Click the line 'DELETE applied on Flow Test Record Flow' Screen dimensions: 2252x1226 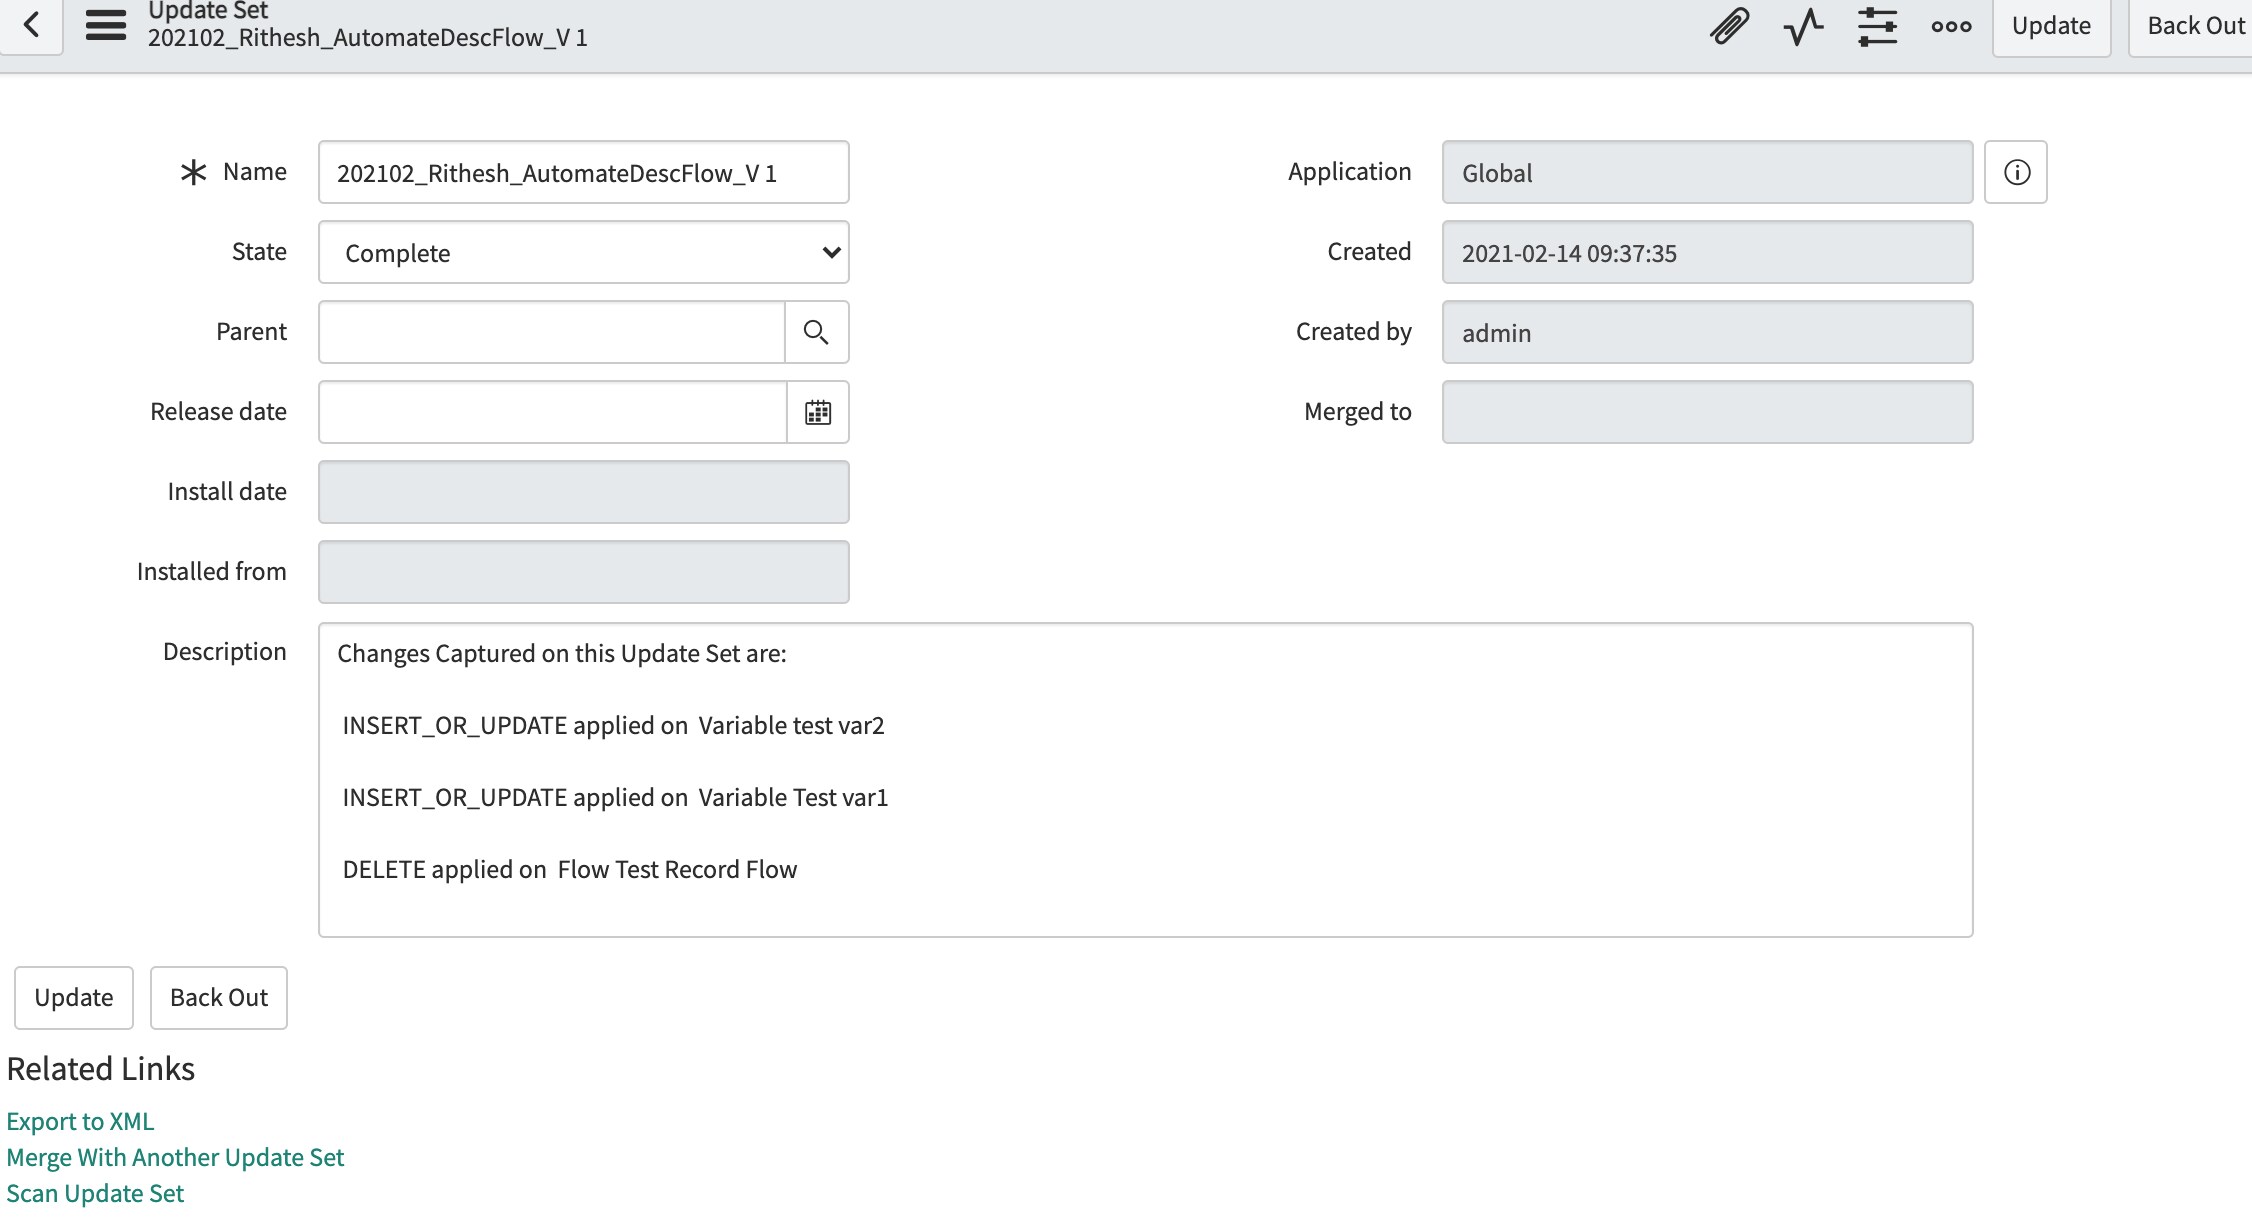click(570, 870)
